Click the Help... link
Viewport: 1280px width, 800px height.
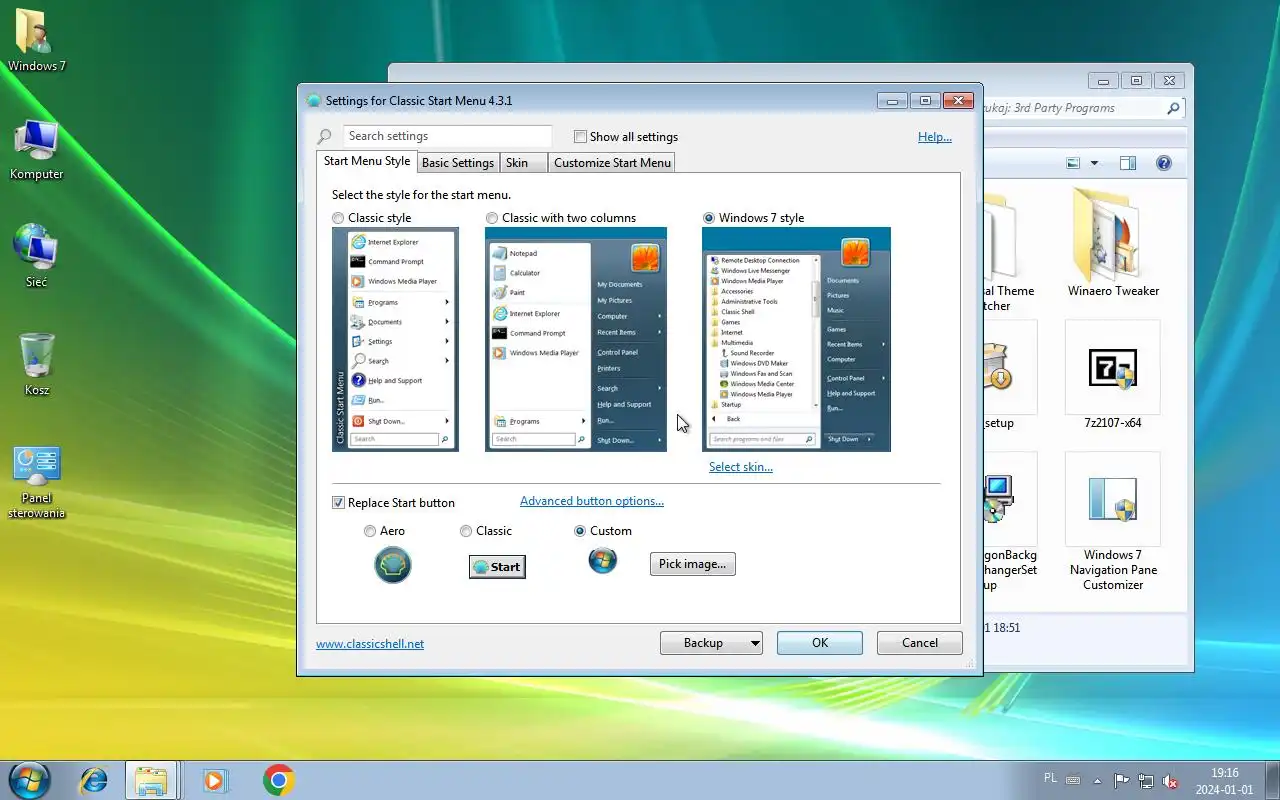[935, 137]
